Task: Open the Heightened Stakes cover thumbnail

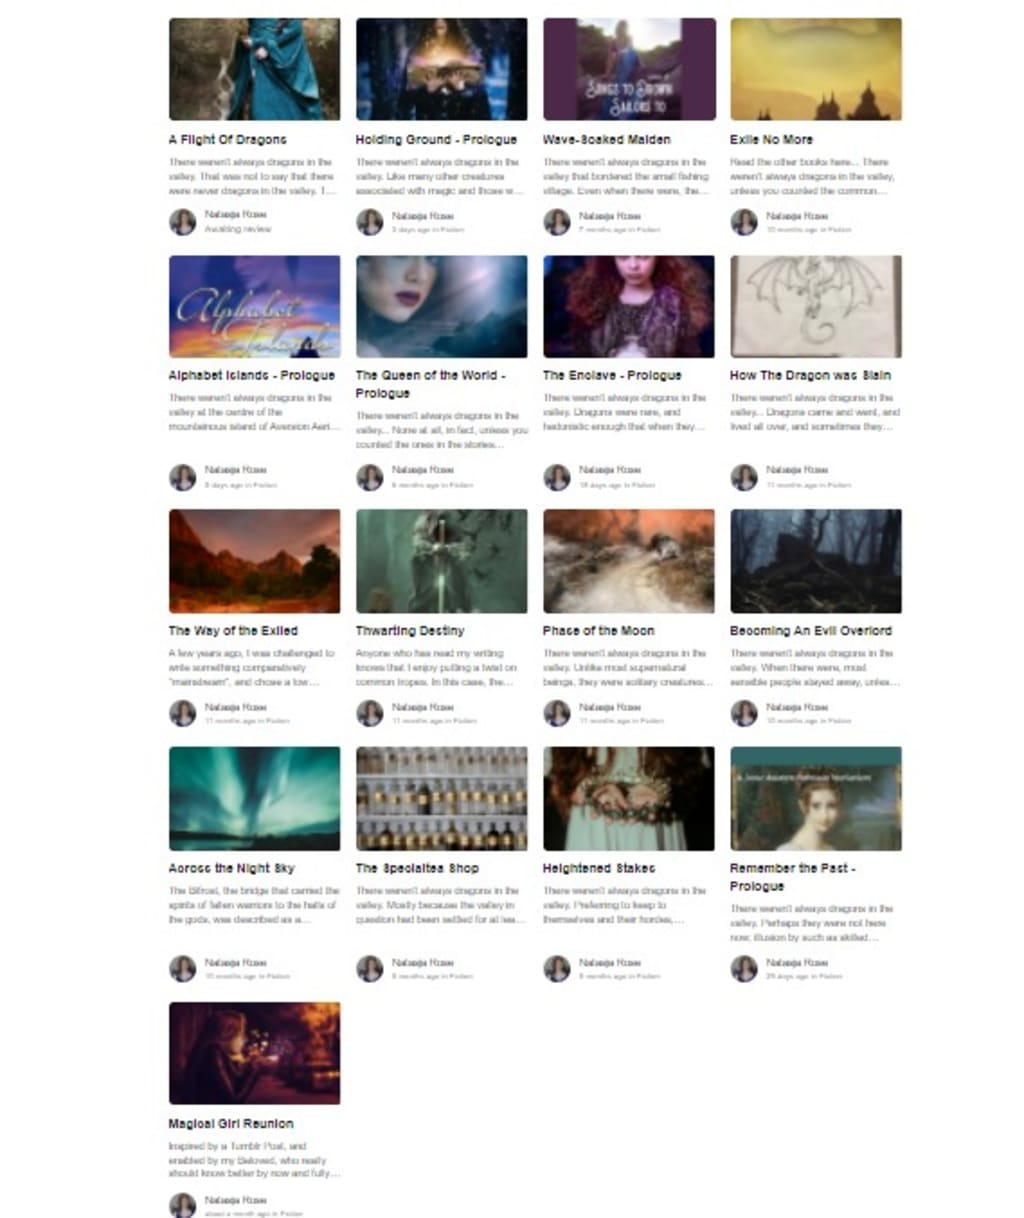Action: point(629,798)
